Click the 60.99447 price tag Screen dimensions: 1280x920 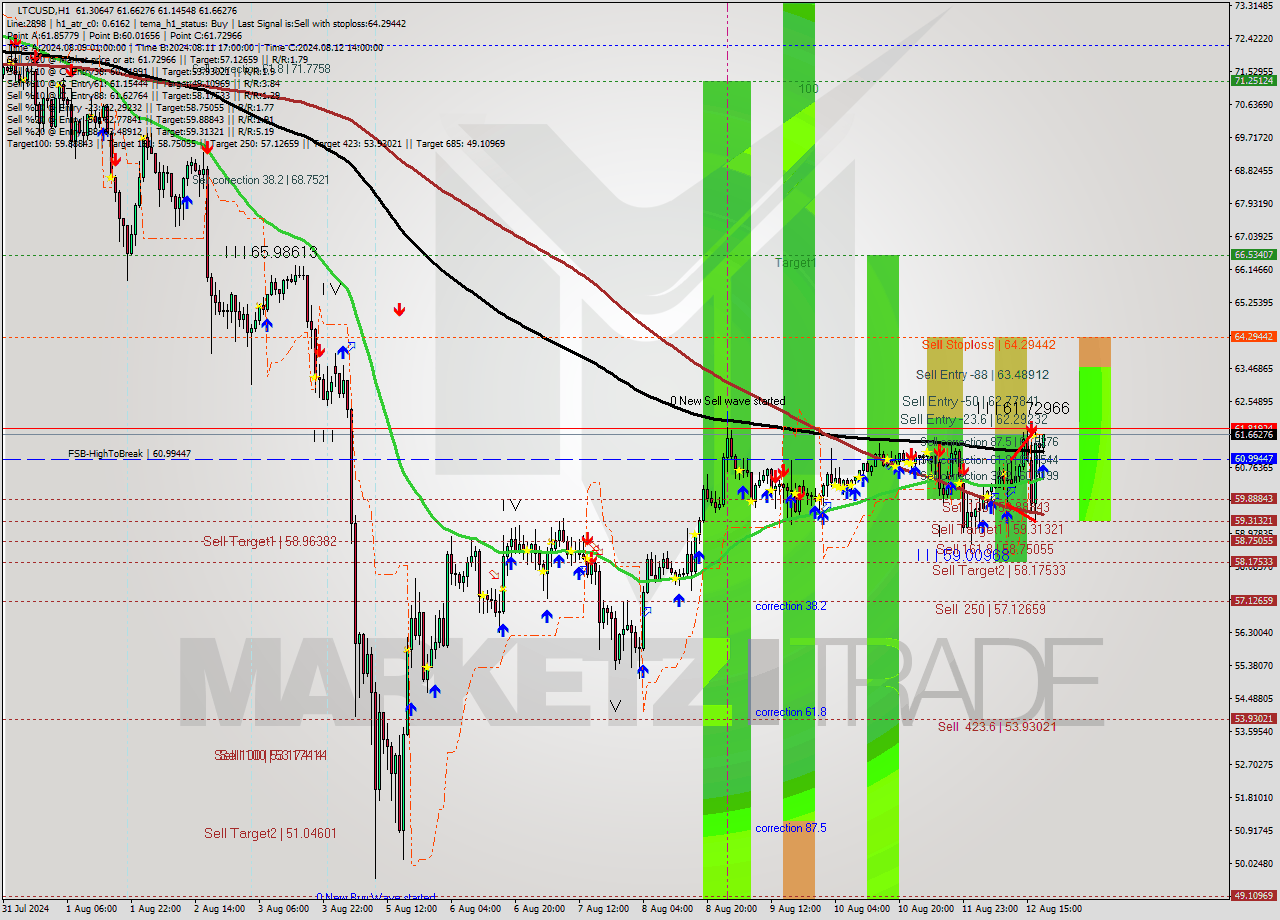[1254, 459]
